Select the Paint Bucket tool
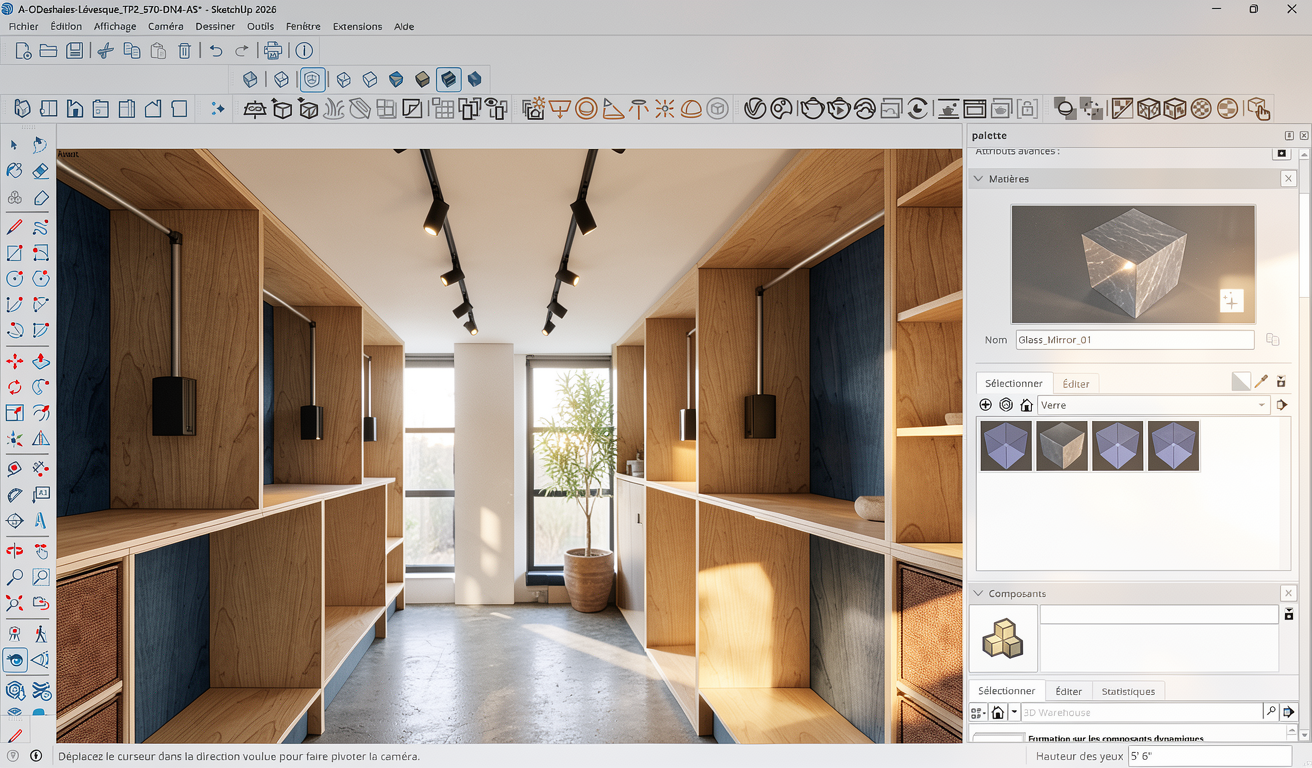The width and height of the screenshot is (1312, 768). (x=14, y=171)
